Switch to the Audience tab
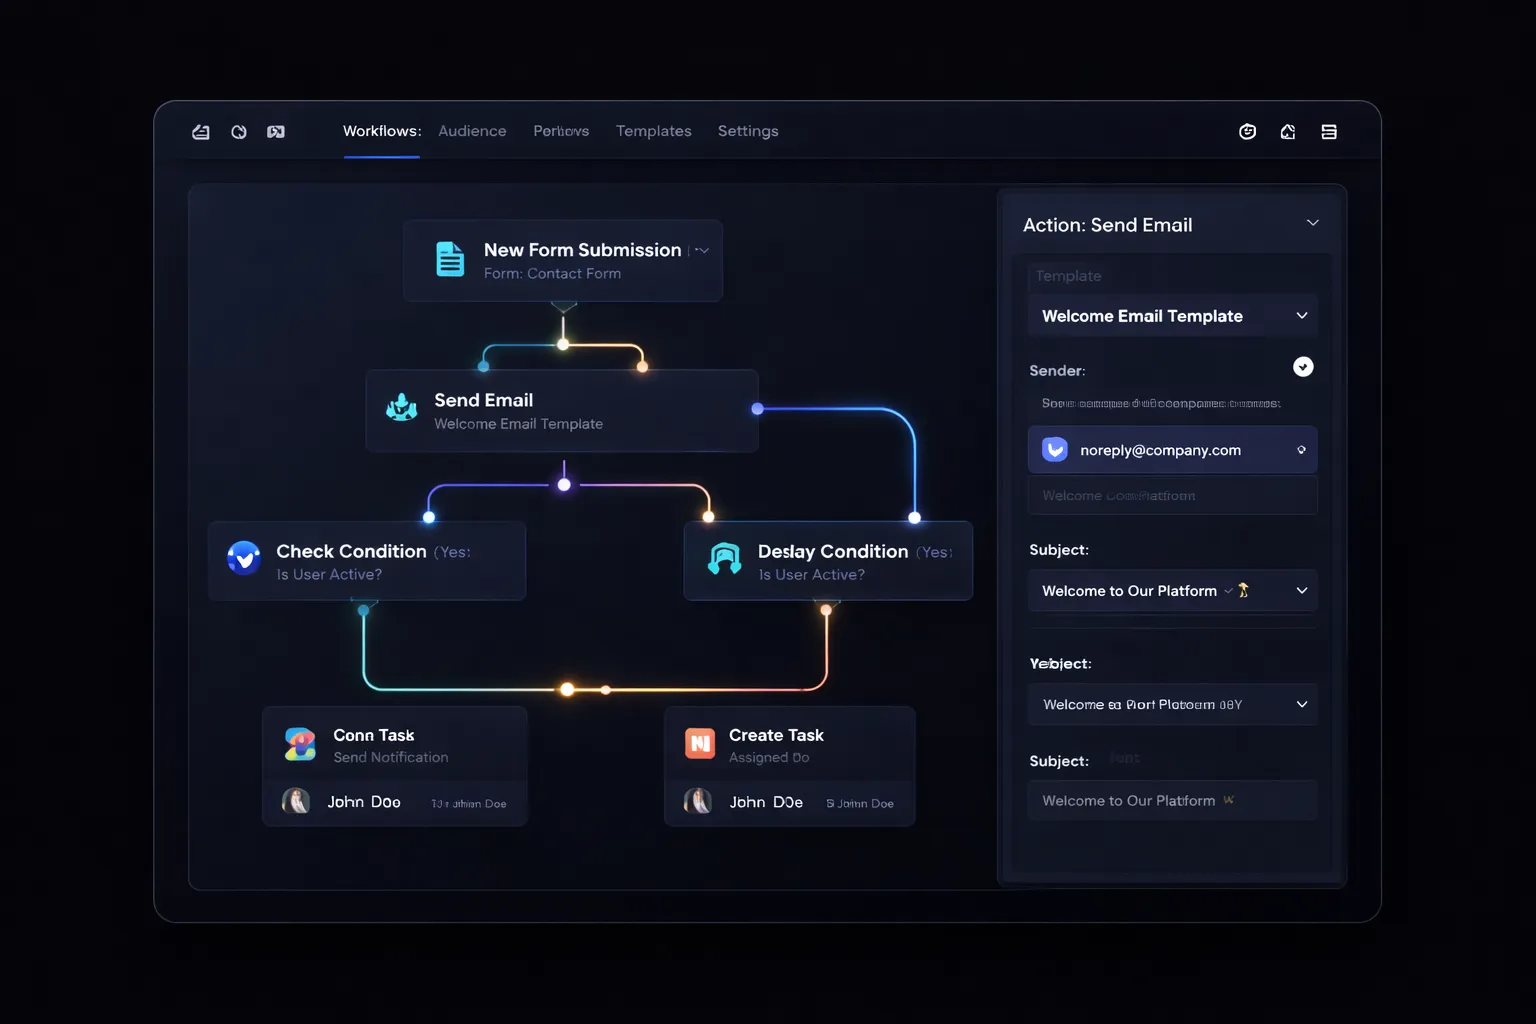 tap(472, 131)
